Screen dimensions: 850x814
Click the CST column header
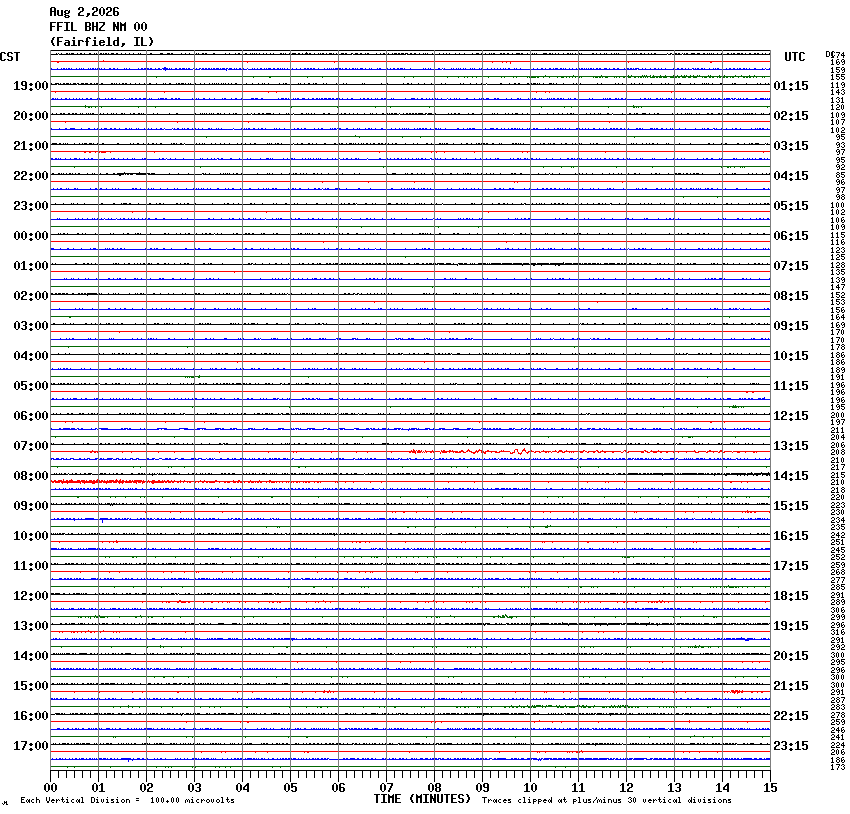pyautogui.click(x=10, y=57)
